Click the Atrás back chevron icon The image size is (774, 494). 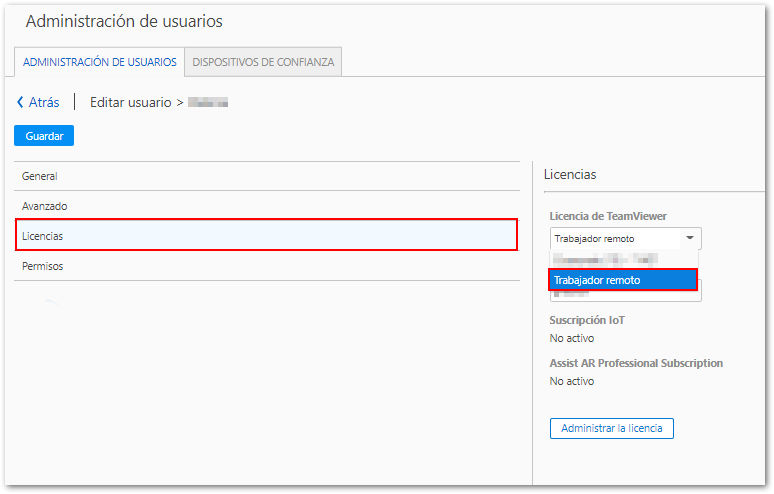click(x=20, y=102)
